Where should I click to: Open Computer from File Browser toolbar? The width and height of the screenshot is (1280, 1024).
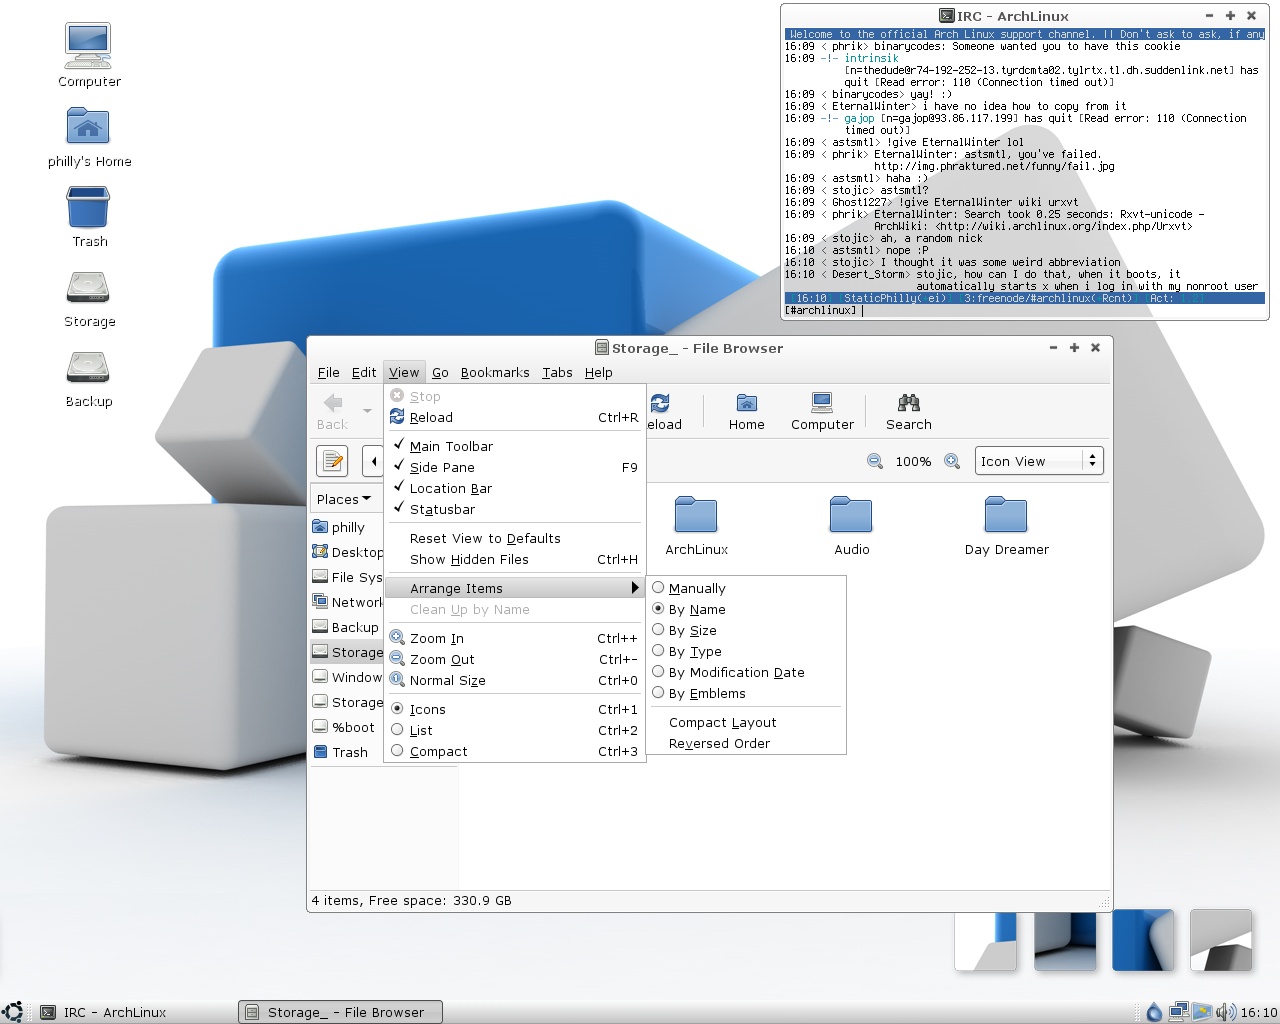[822, 411]
